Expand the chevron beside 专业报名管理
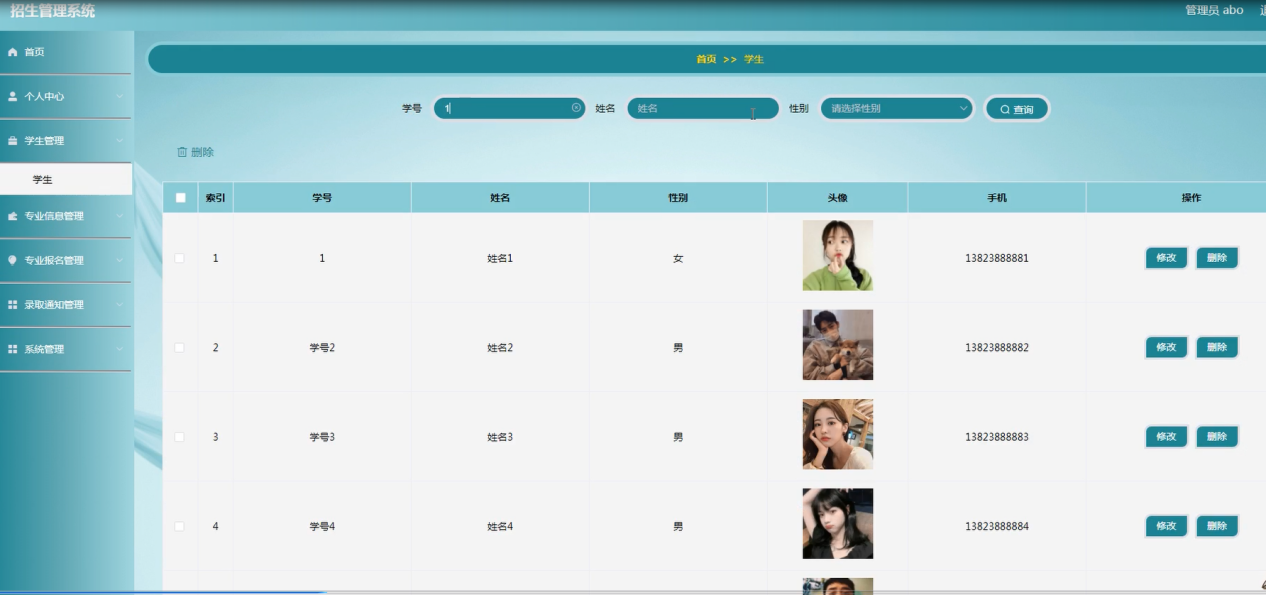The image size is (1266, 595). tap(119, 260)
